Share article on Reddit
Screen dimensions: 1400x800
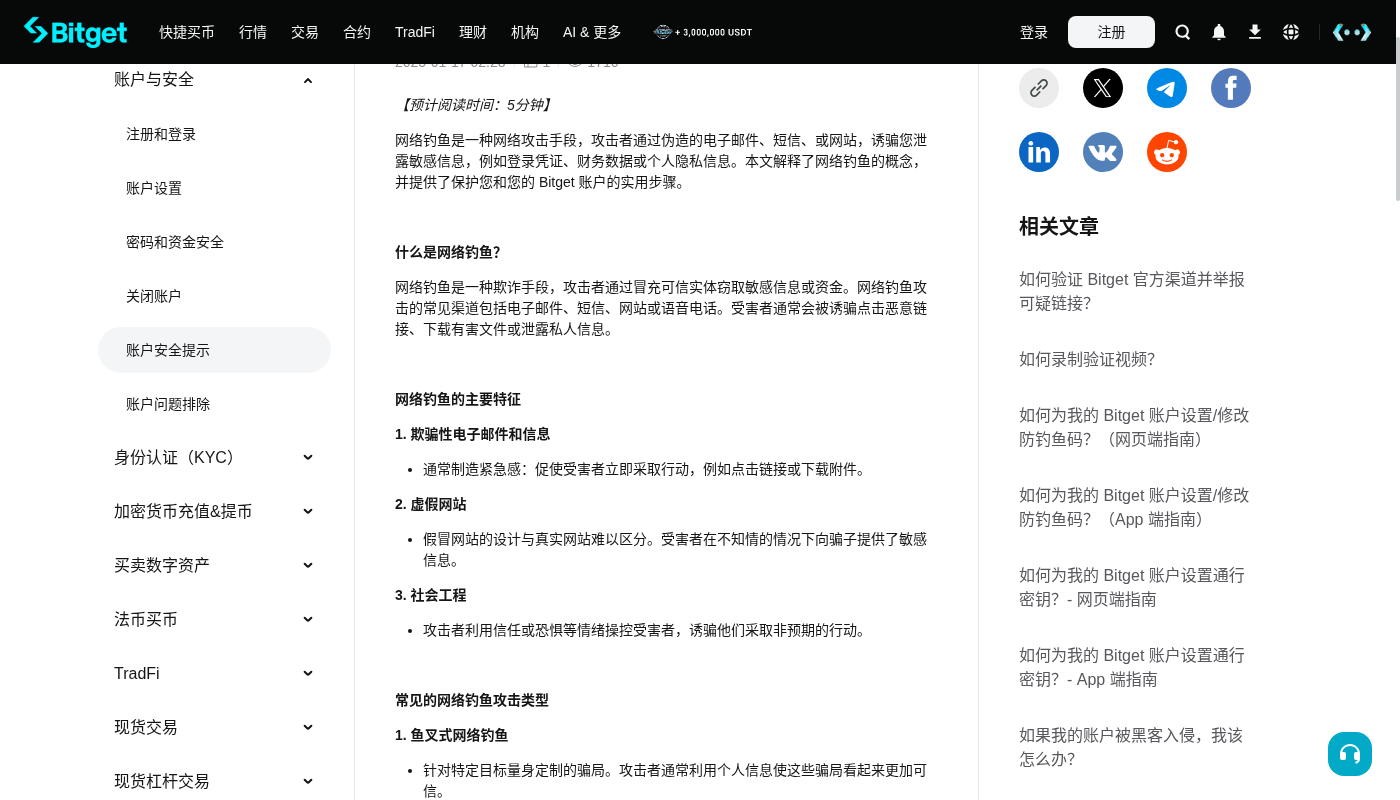(1167, 152)
